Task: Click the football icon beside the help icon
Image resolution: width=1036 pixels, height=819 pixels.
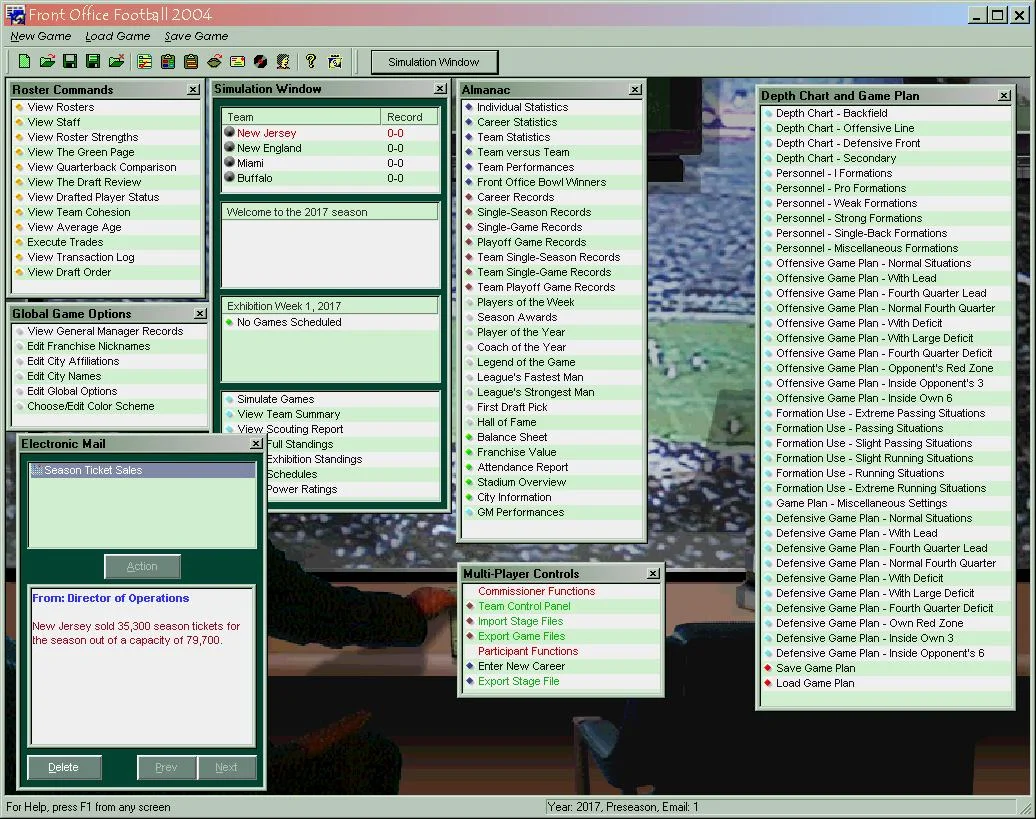Action: click(x=259, y=61)
